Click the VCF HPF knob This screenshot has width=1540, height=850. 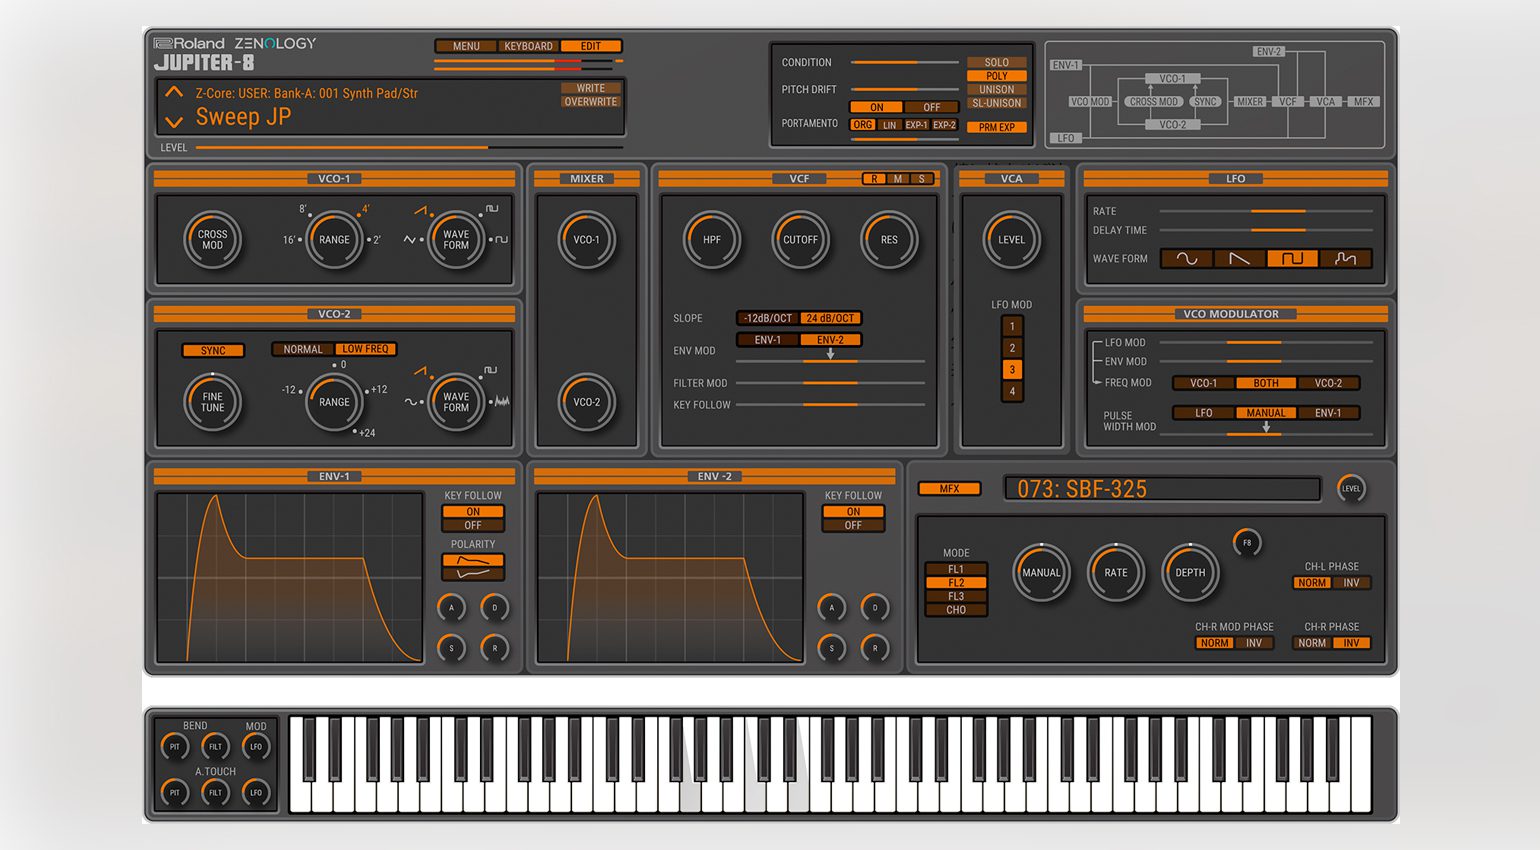coord(712,240)
